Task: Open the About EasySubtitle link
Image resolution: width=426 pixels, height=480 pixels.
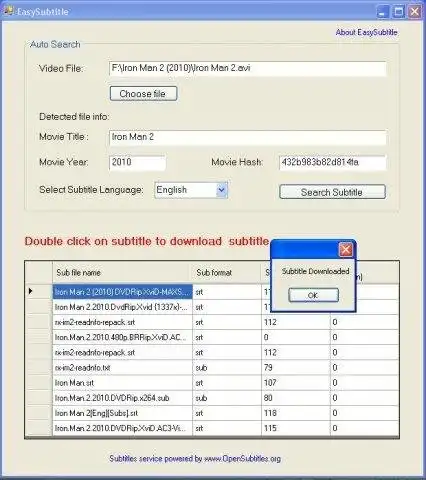Action: (x=366, y=32)
